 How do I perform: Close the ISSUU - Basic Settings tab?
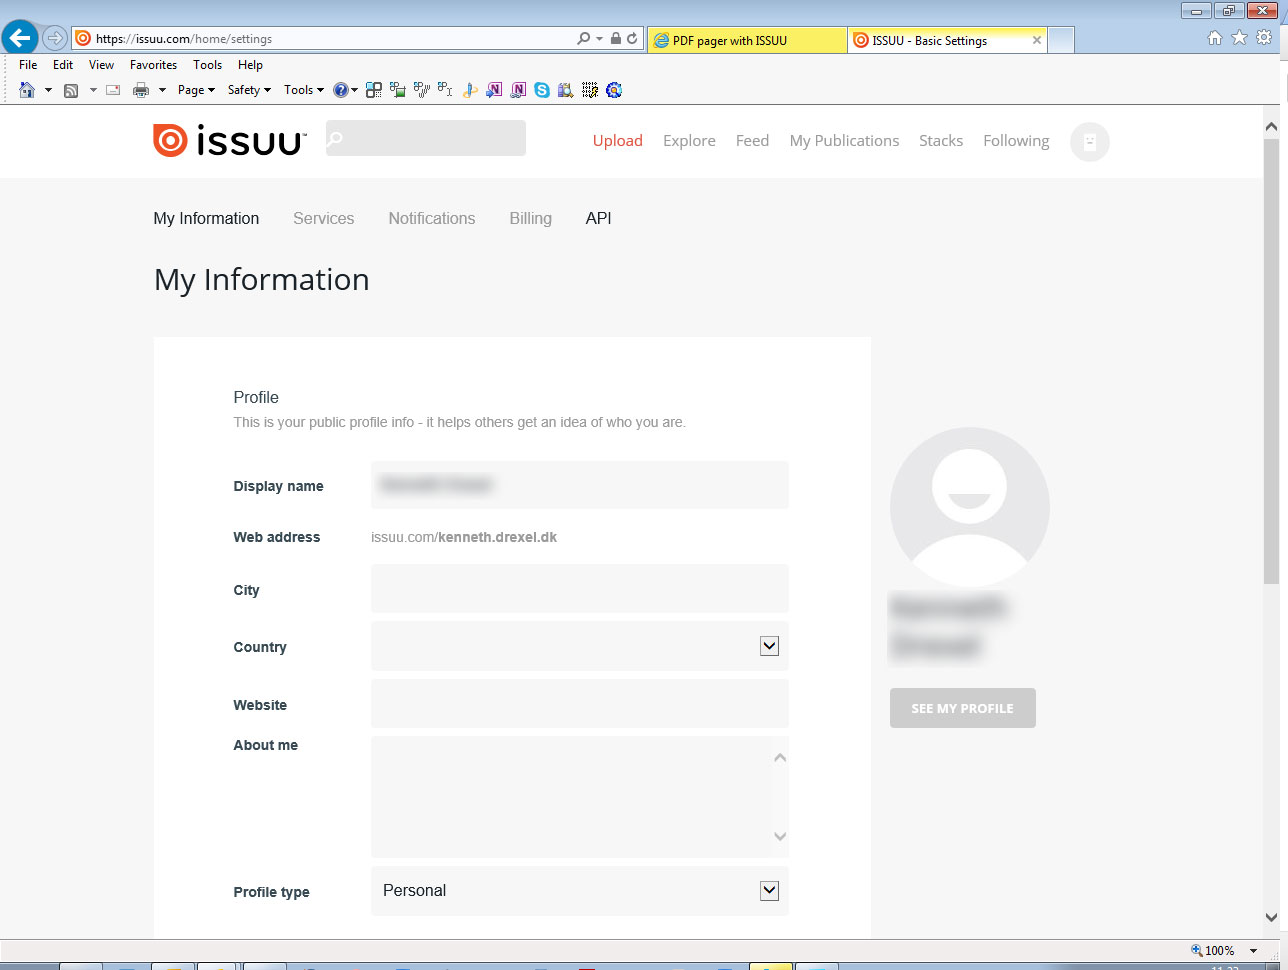(1037, 40)
